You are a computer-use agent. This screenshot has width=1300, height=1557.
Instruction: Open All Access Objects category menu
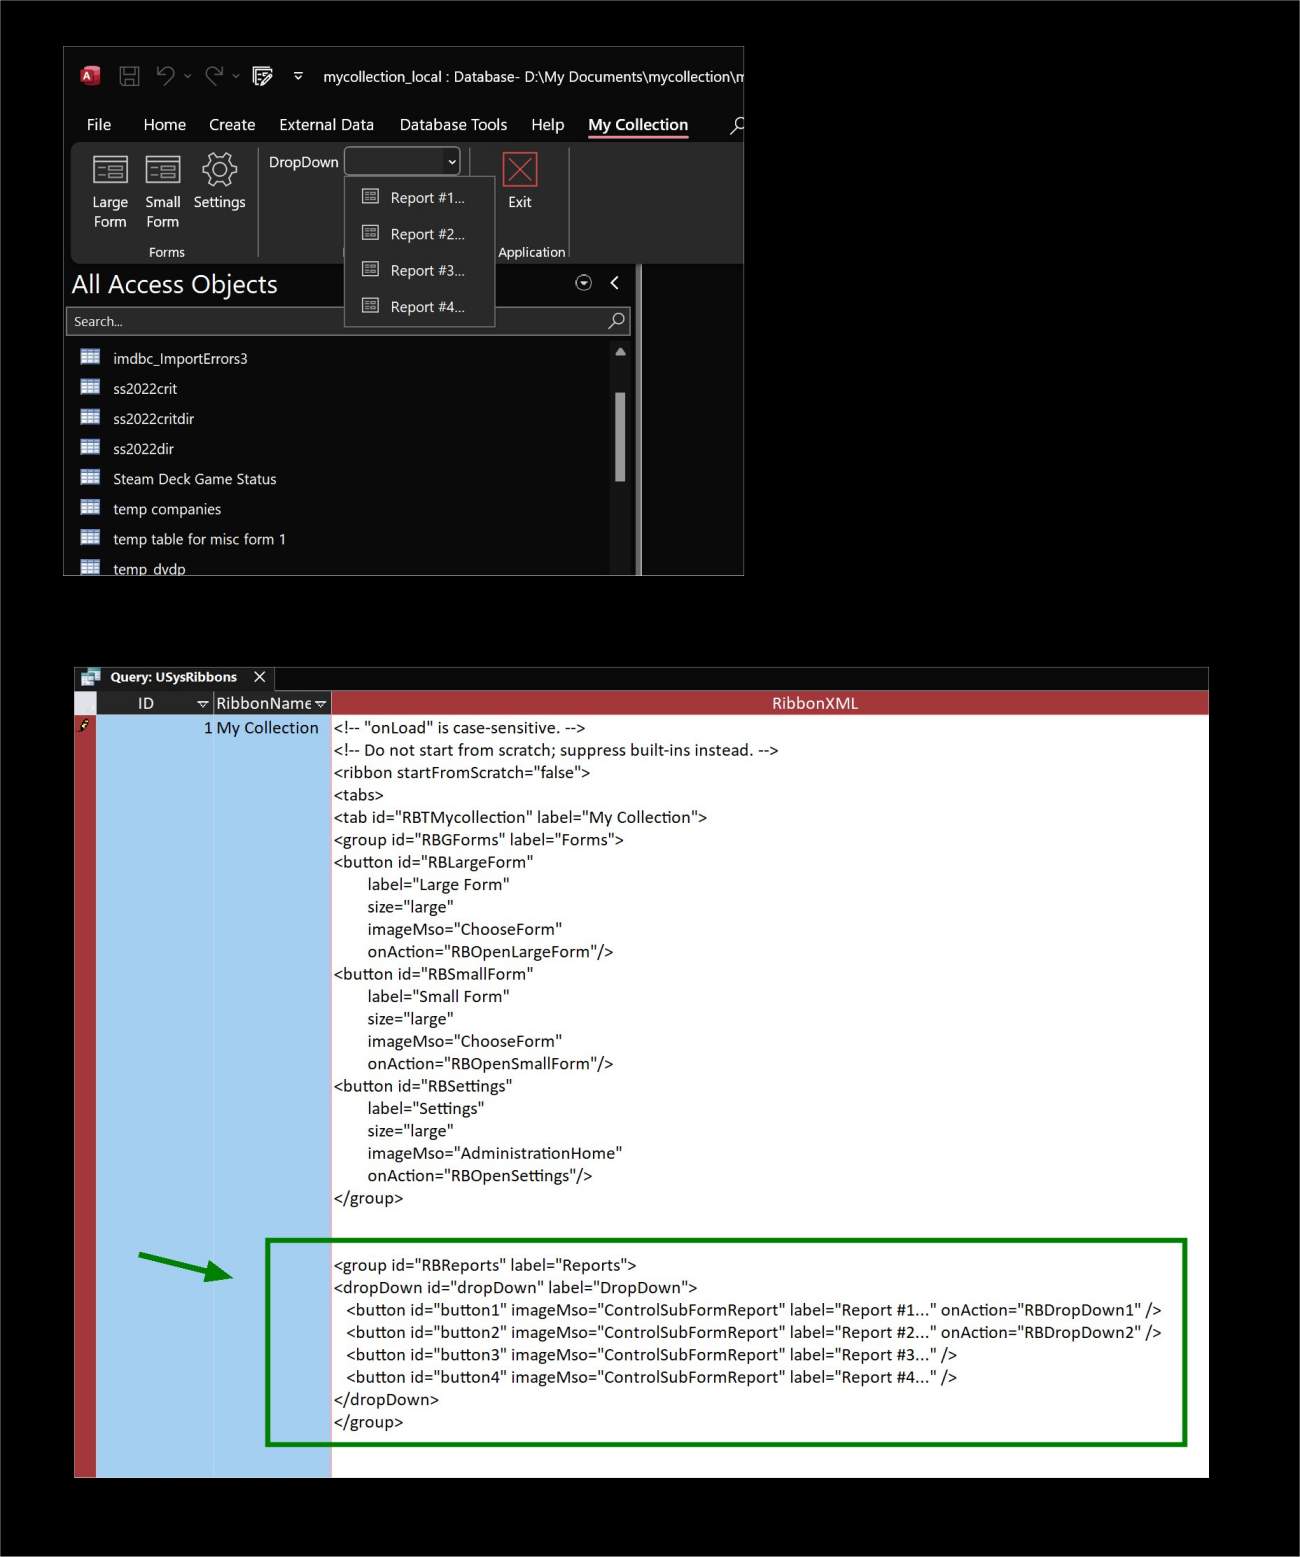[x=584, y=283]
